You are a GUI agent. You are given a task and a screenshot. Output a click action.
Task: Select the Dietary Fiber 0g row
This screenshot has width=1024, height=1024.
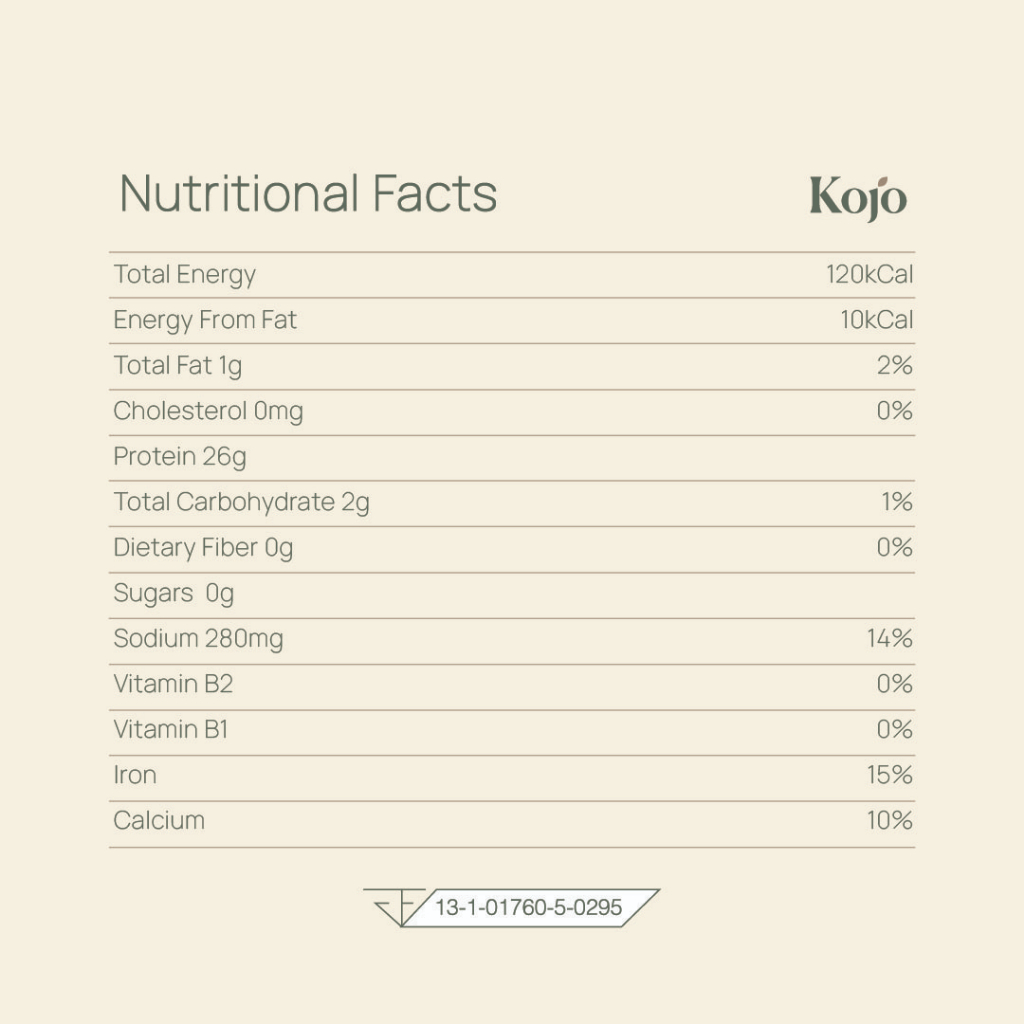pyautogui.click(x=512, y=549)
